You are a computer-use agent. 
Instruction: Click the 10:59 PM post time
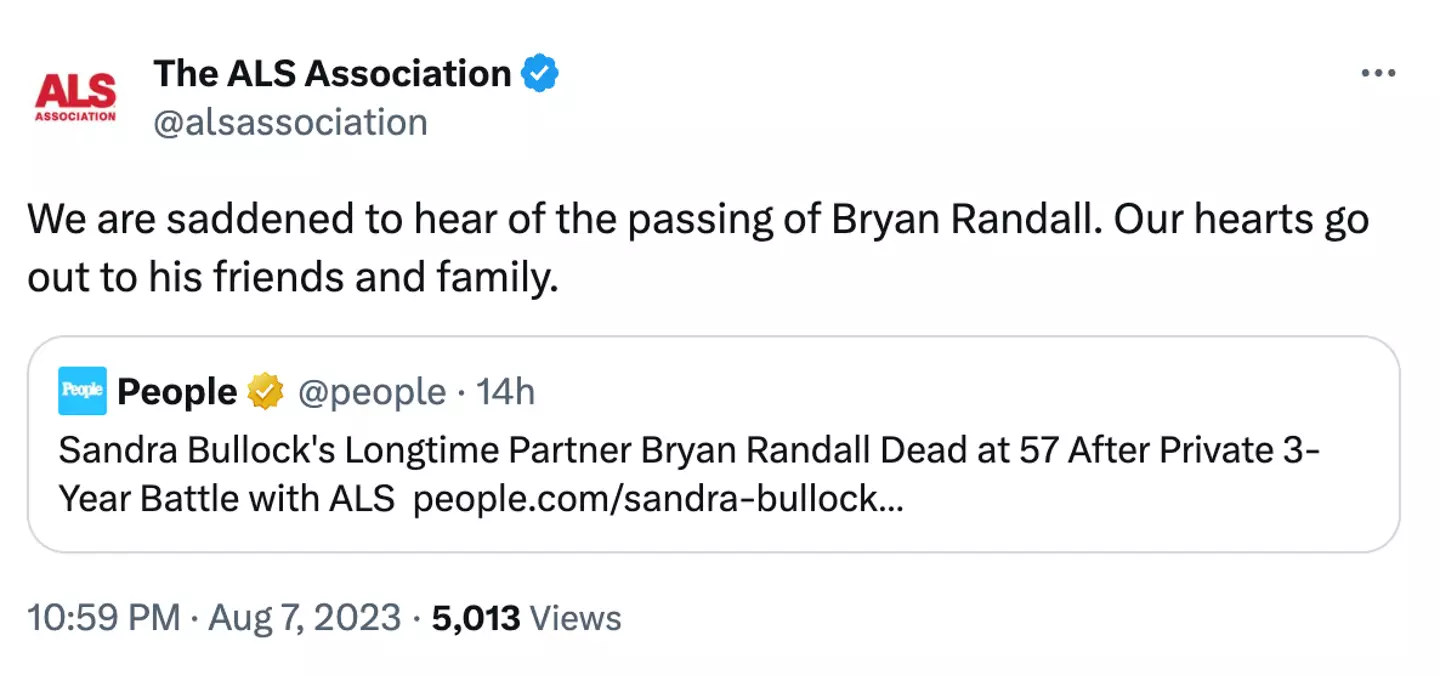tap(103, 618)
